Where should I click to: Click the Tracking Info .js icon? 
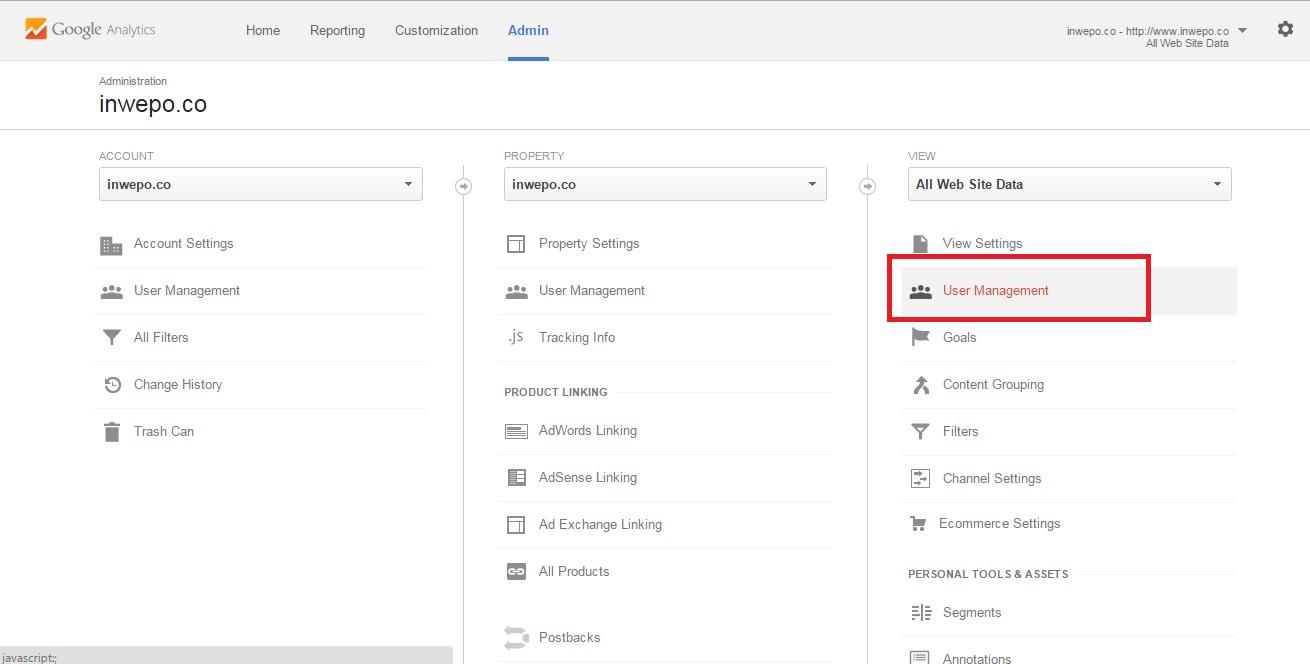[x=516, y=338]
